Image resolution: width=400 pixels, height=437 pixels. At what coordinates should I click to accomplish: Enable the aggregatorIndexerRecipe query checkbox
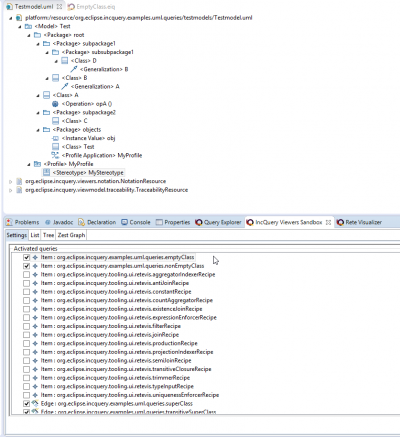tap(26, 275)
